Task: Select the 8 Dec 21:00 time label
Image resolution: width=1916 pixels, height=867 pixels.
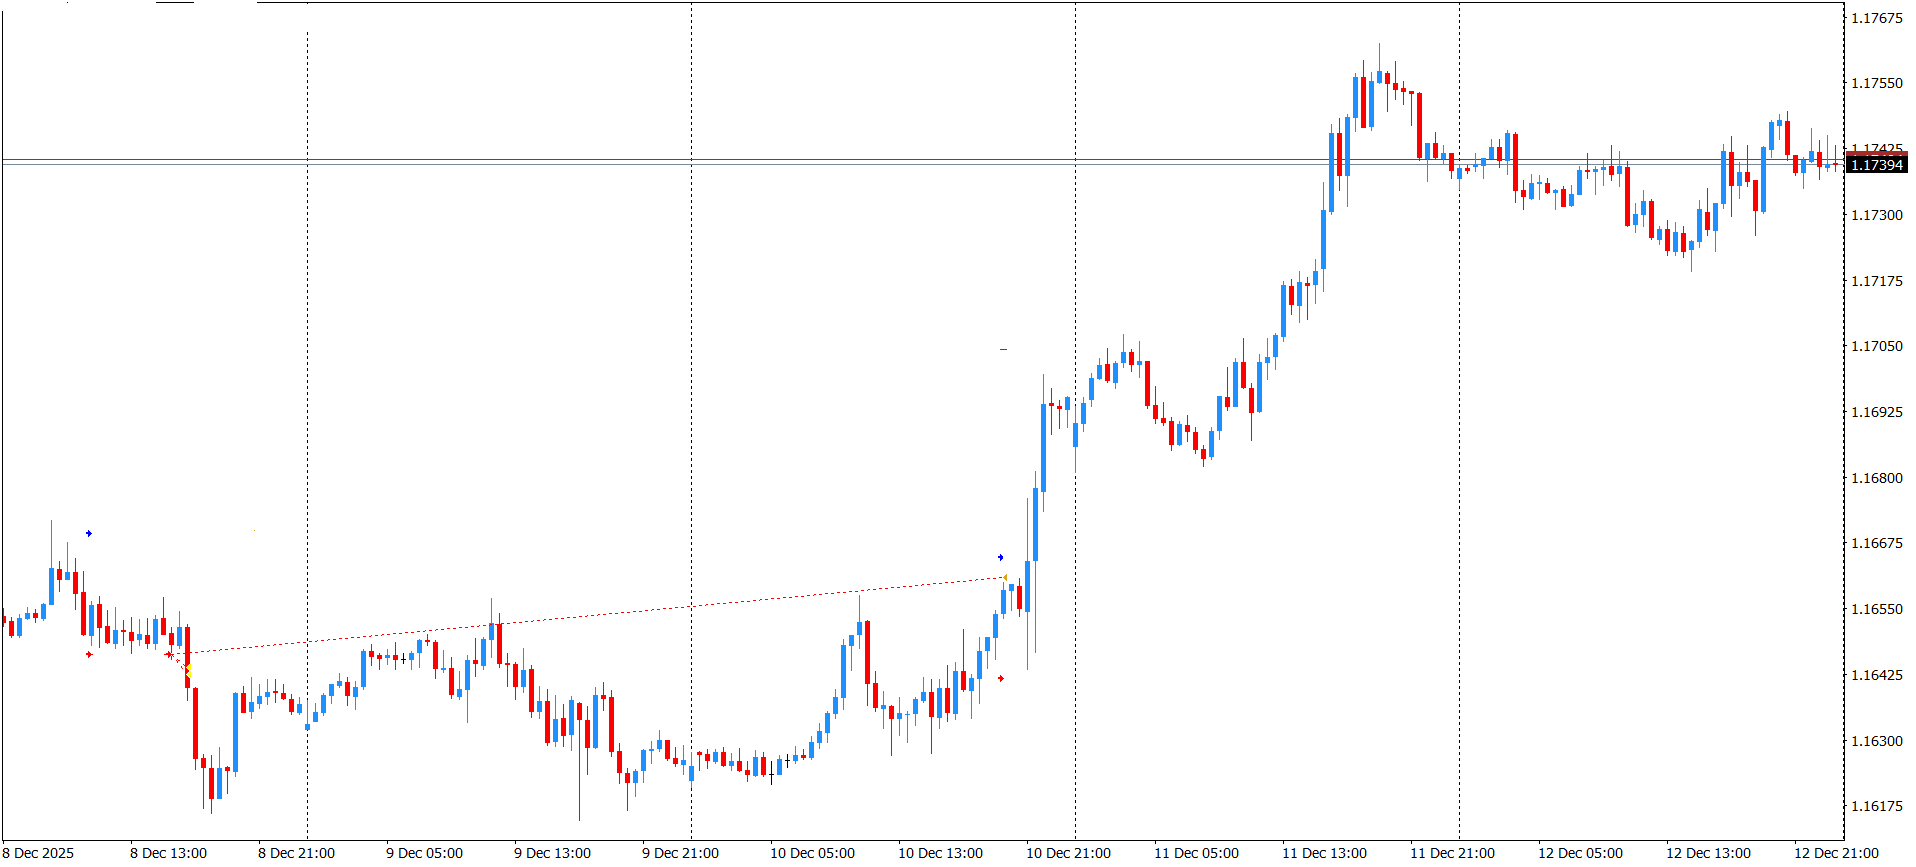Action: 296,853
